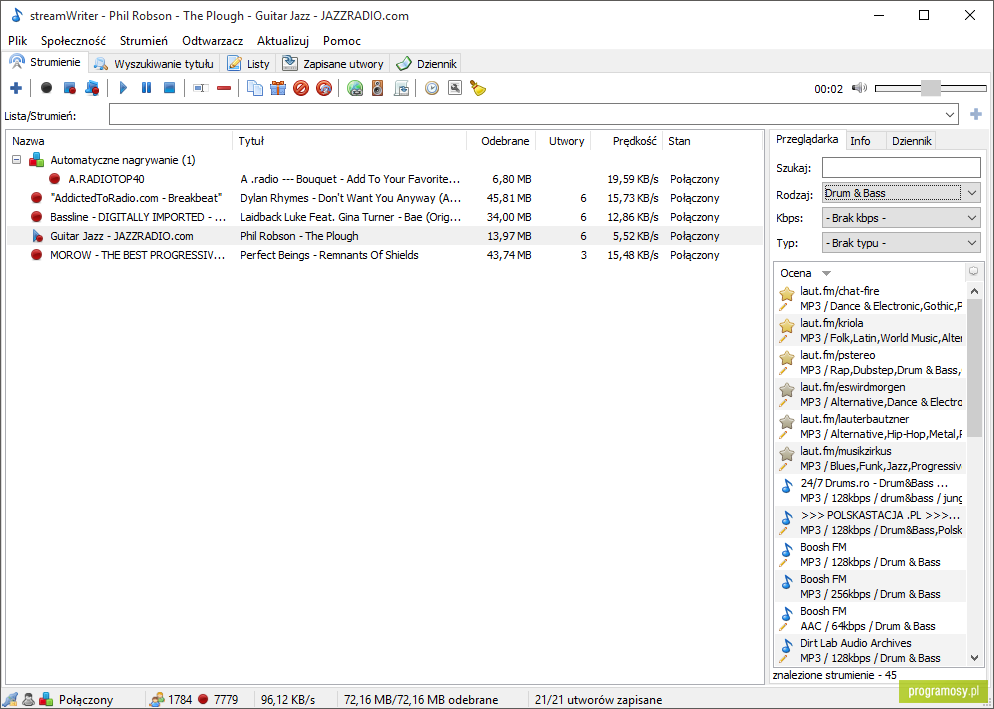Select Bassline - DIGITALLY IMPORTED stream
This screenshot has height=709, width=994.
(384, 217)
